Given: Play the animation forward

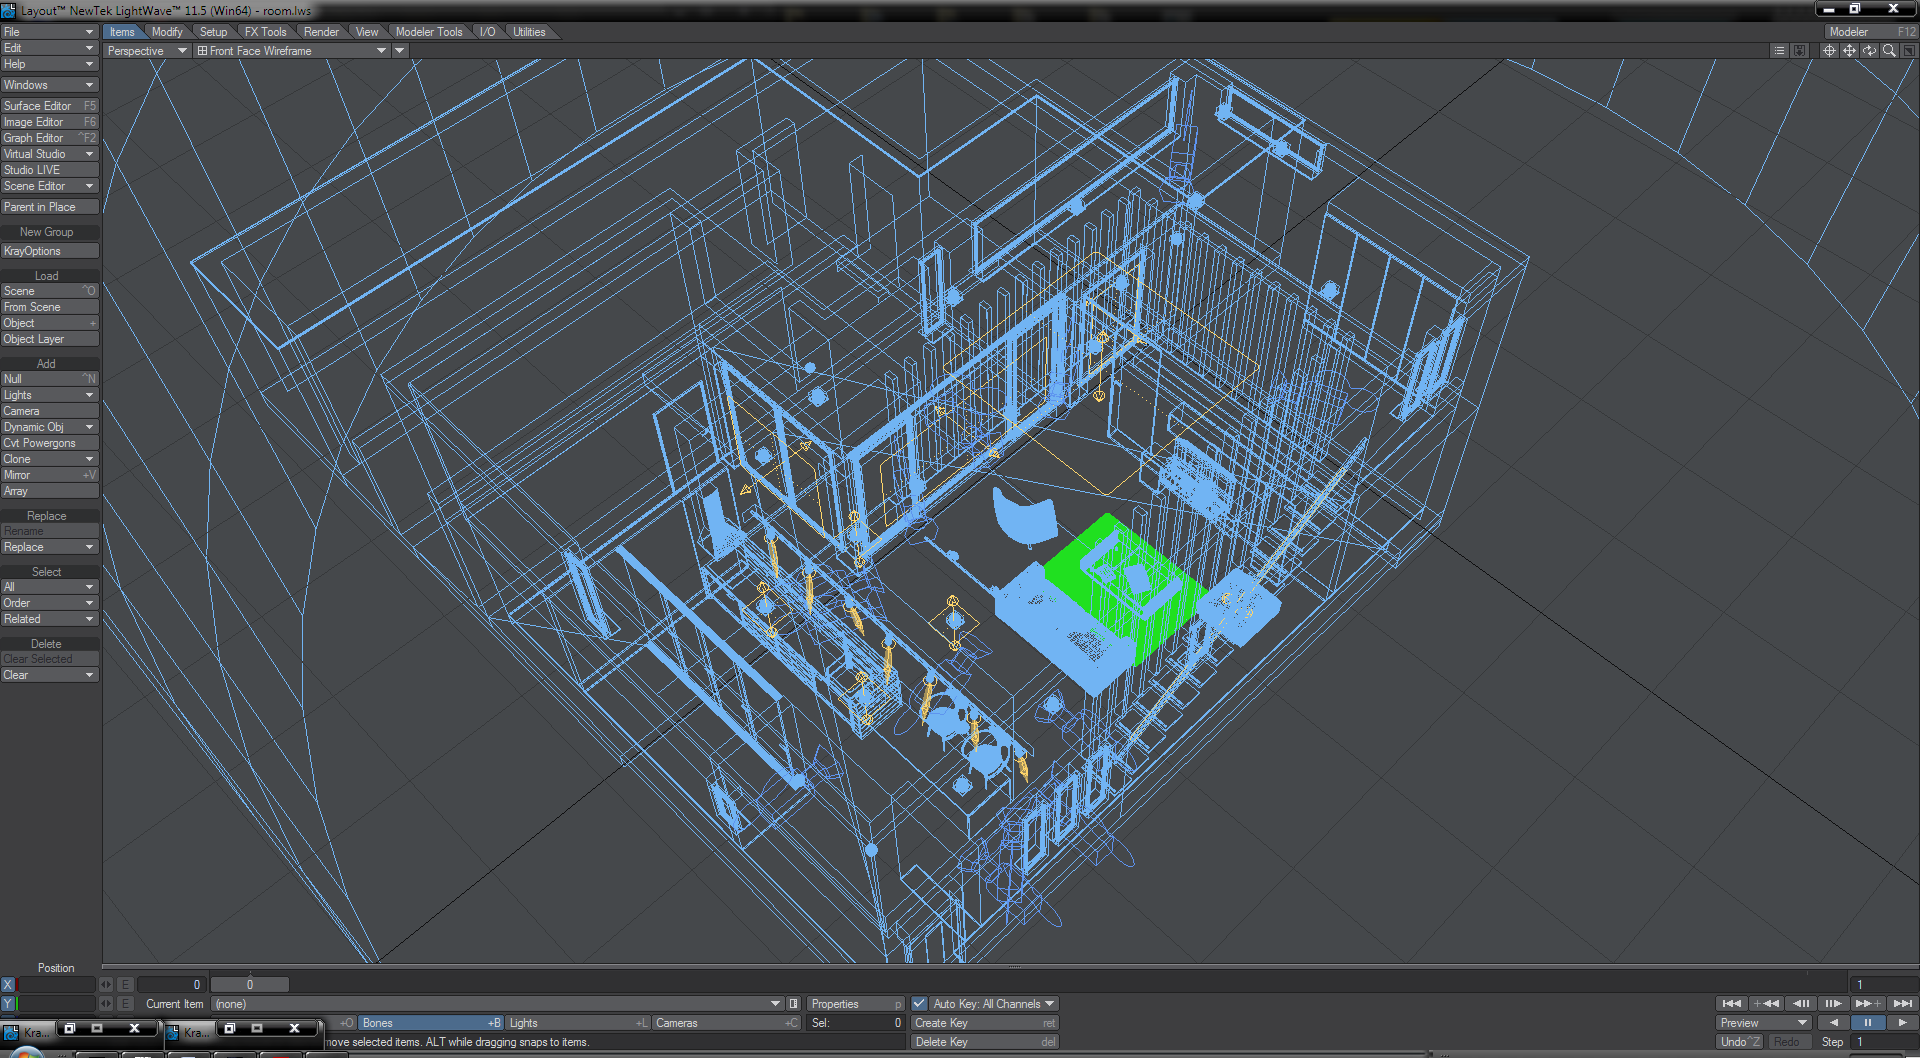Looking at the screenshot, I should (x=1902, y=1023).
